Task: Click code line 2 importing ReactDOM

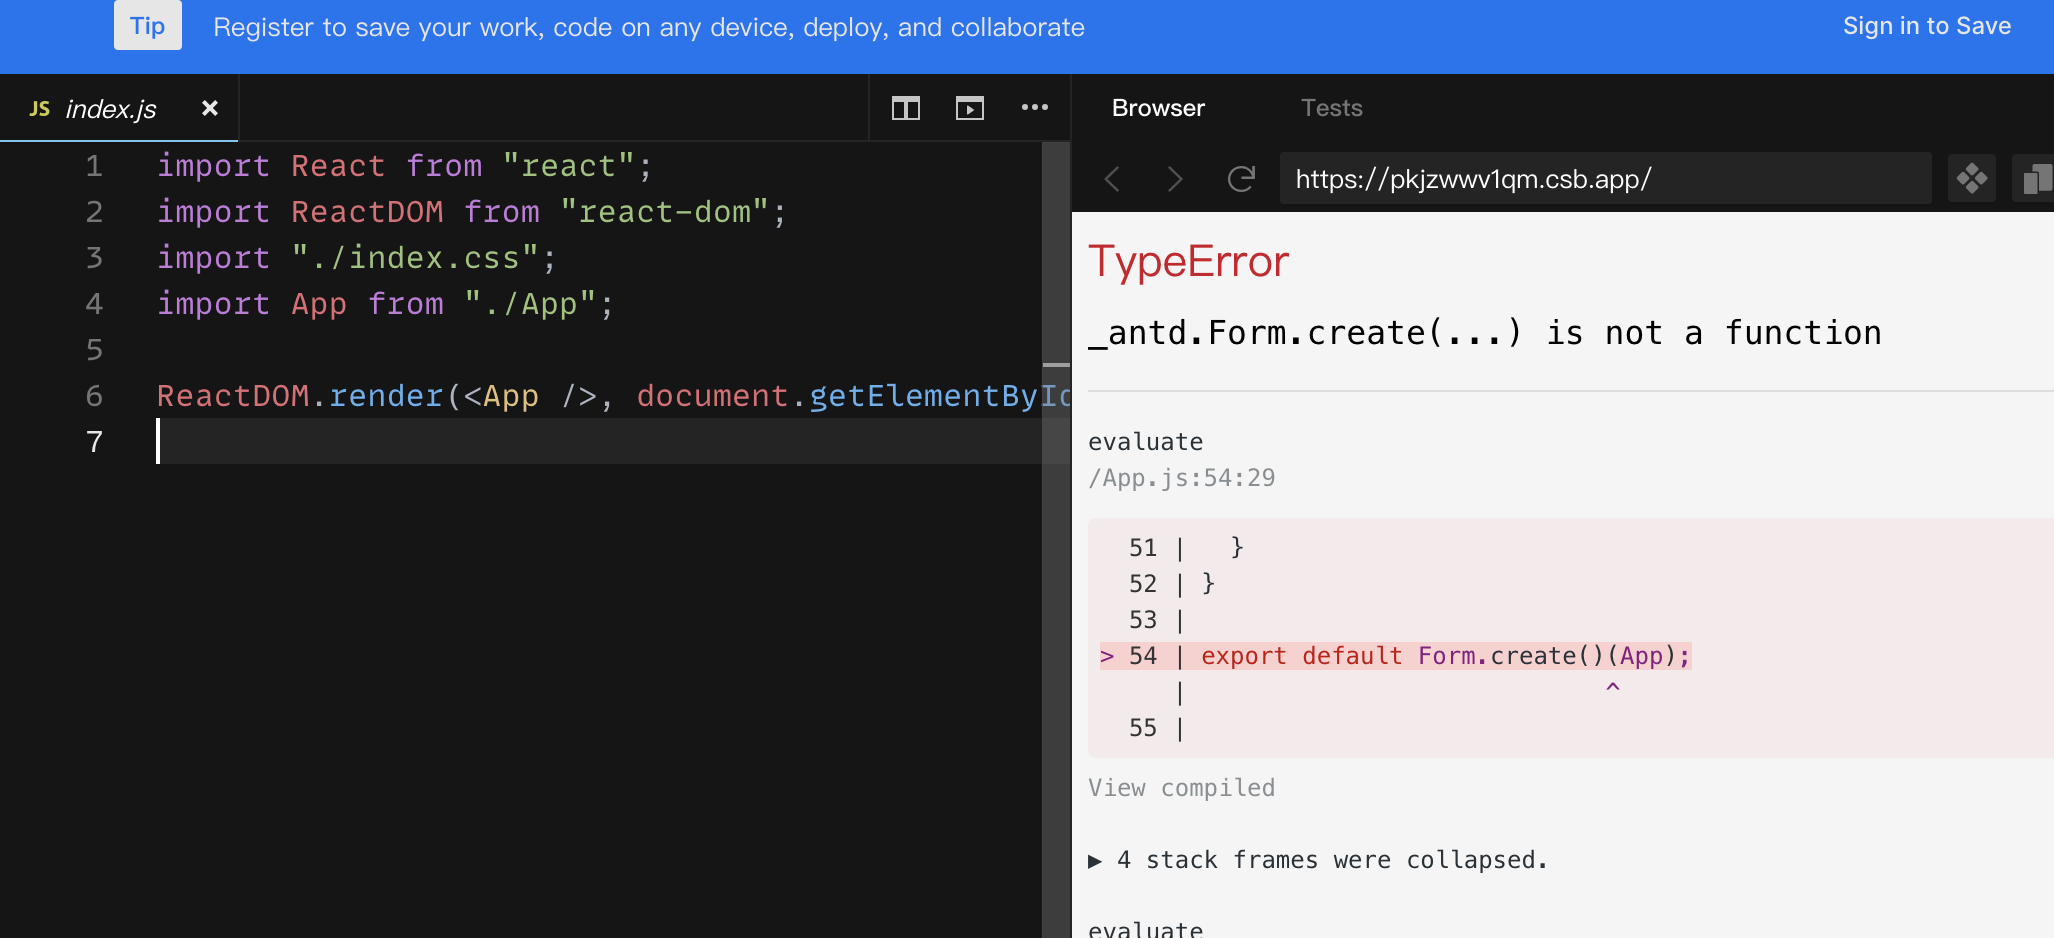Action: coord(472,212)
